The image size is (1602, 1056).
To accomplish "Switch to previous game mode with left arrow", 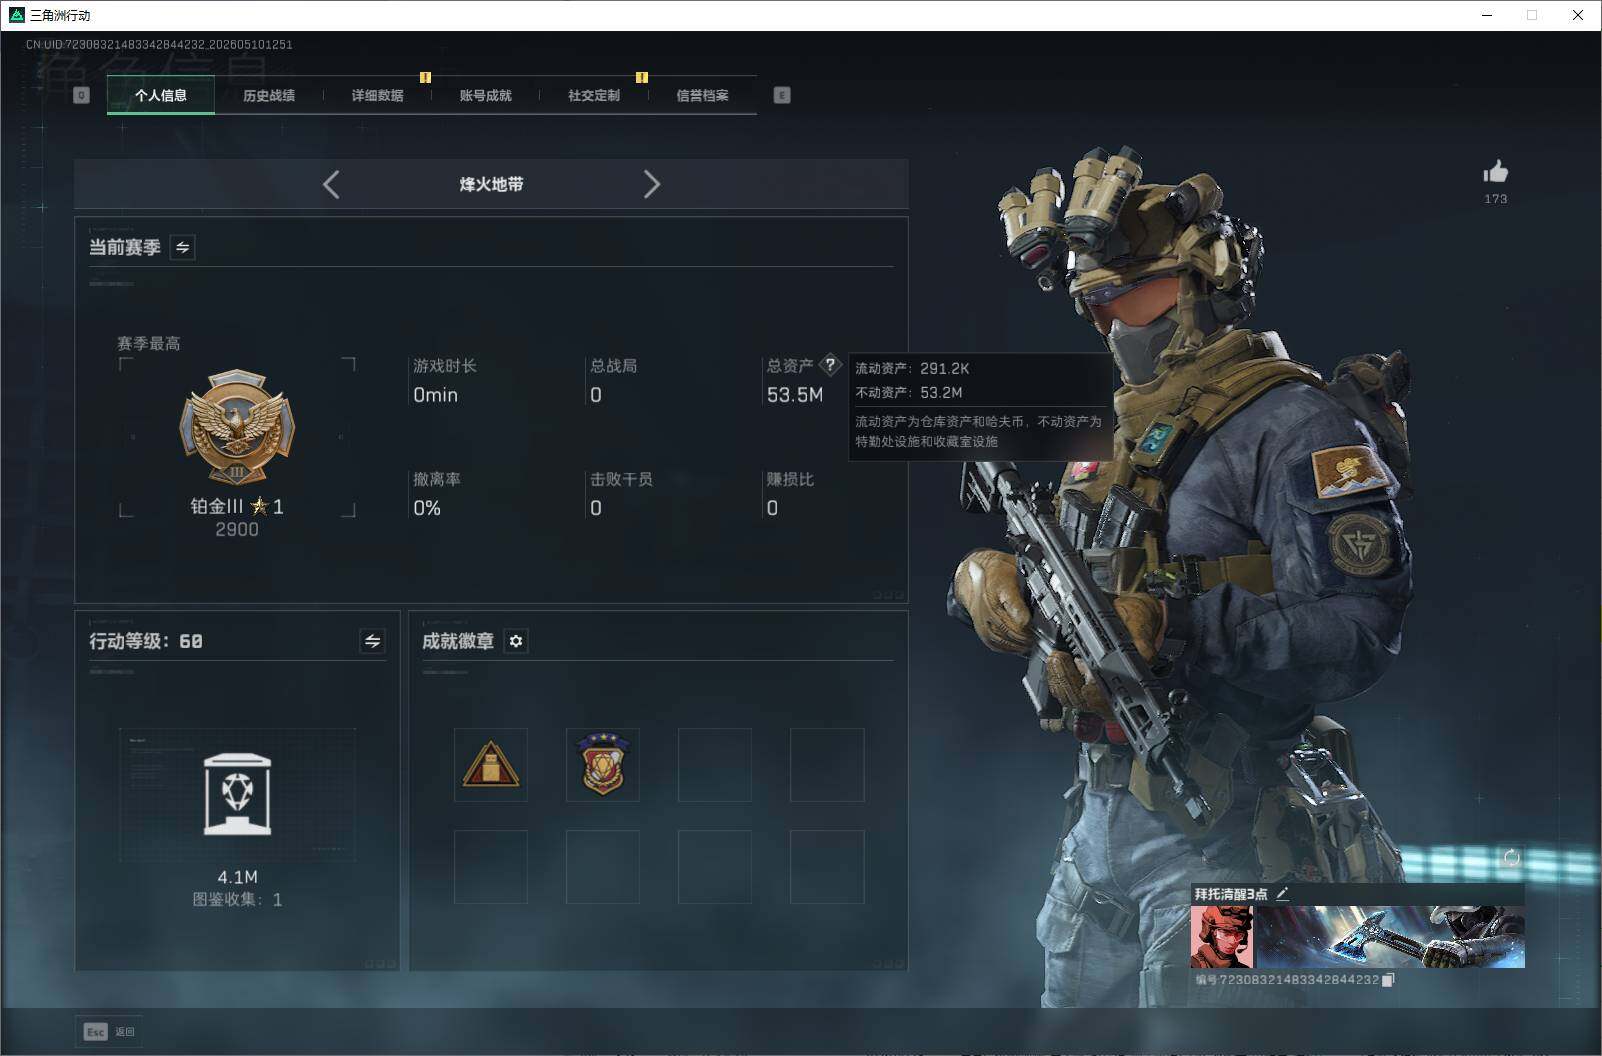I will [331, 184].
